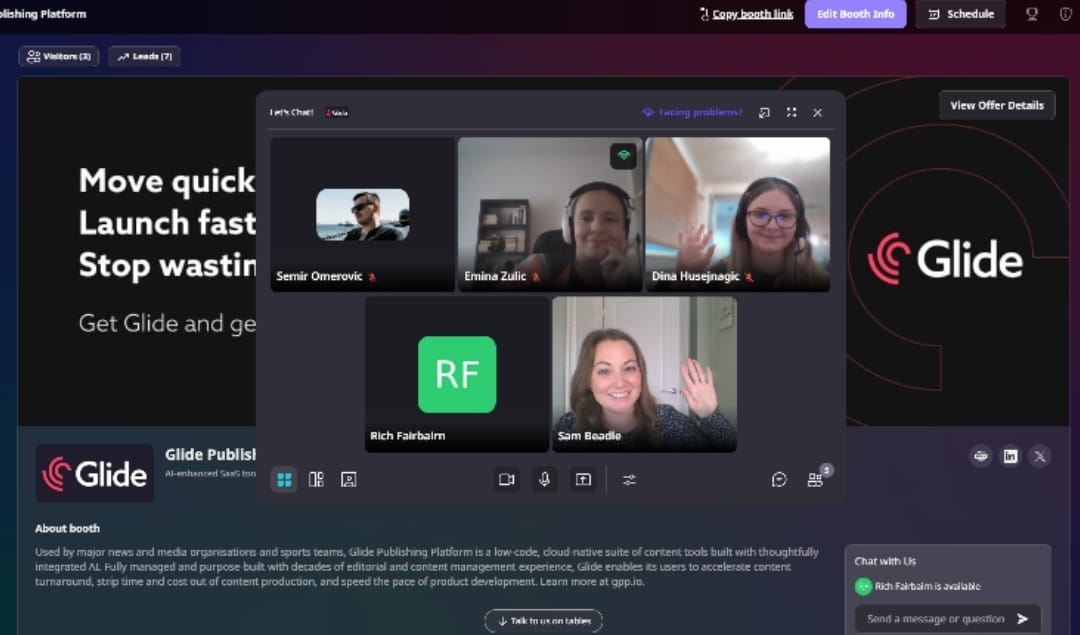
Task: Open the call chat bubble icon
Action: (779, 479)
